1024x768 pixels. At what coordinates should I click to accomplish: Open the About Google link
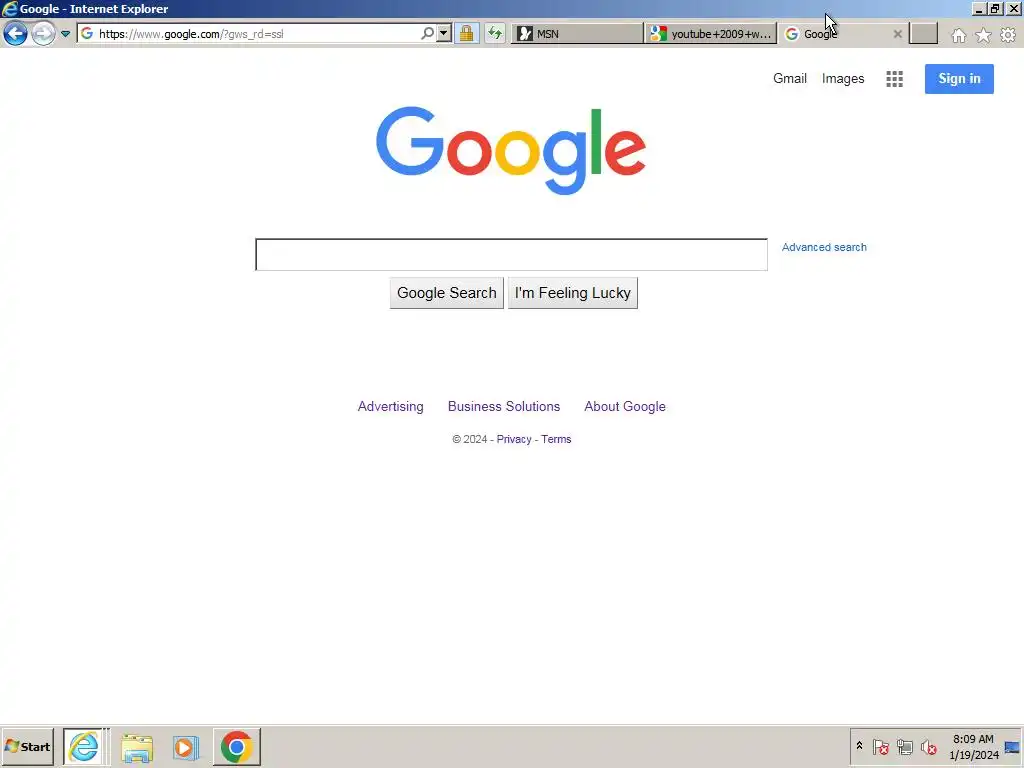(625, 406)
